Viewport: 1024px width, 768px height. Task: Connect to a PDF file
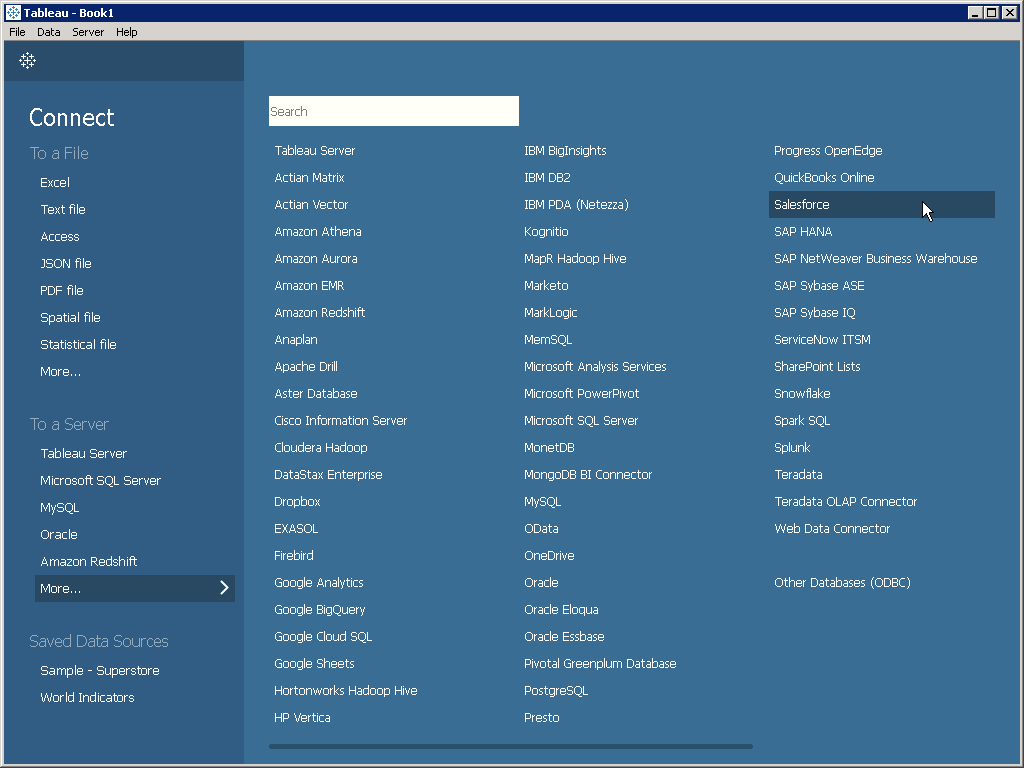pos(62,290)
